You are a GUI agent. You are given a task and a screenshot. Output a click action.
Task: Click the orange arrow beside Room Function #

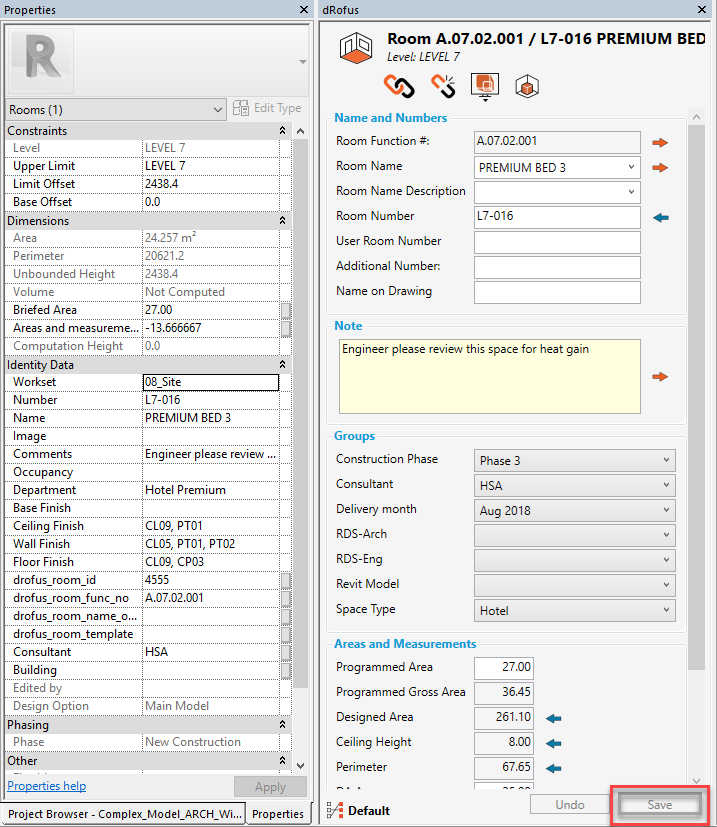point(660,143)
